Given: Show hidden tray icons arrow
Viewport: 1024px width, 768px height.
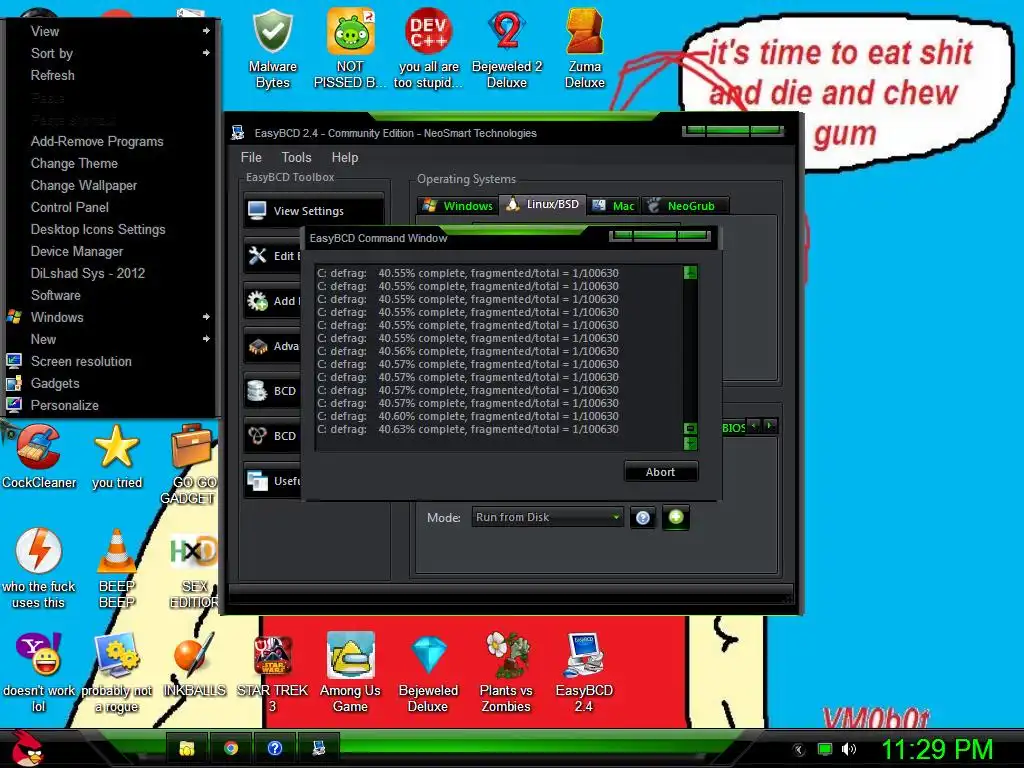Looking at the screenshot, I should point(798,750).
